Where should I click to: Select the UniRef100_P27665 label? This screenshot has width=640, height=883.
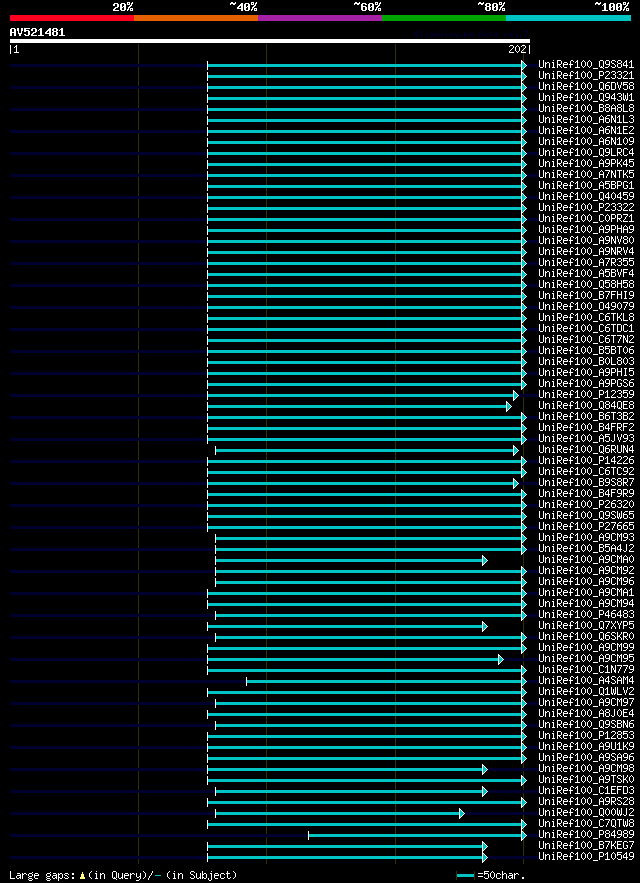click(x=586, y=526)
